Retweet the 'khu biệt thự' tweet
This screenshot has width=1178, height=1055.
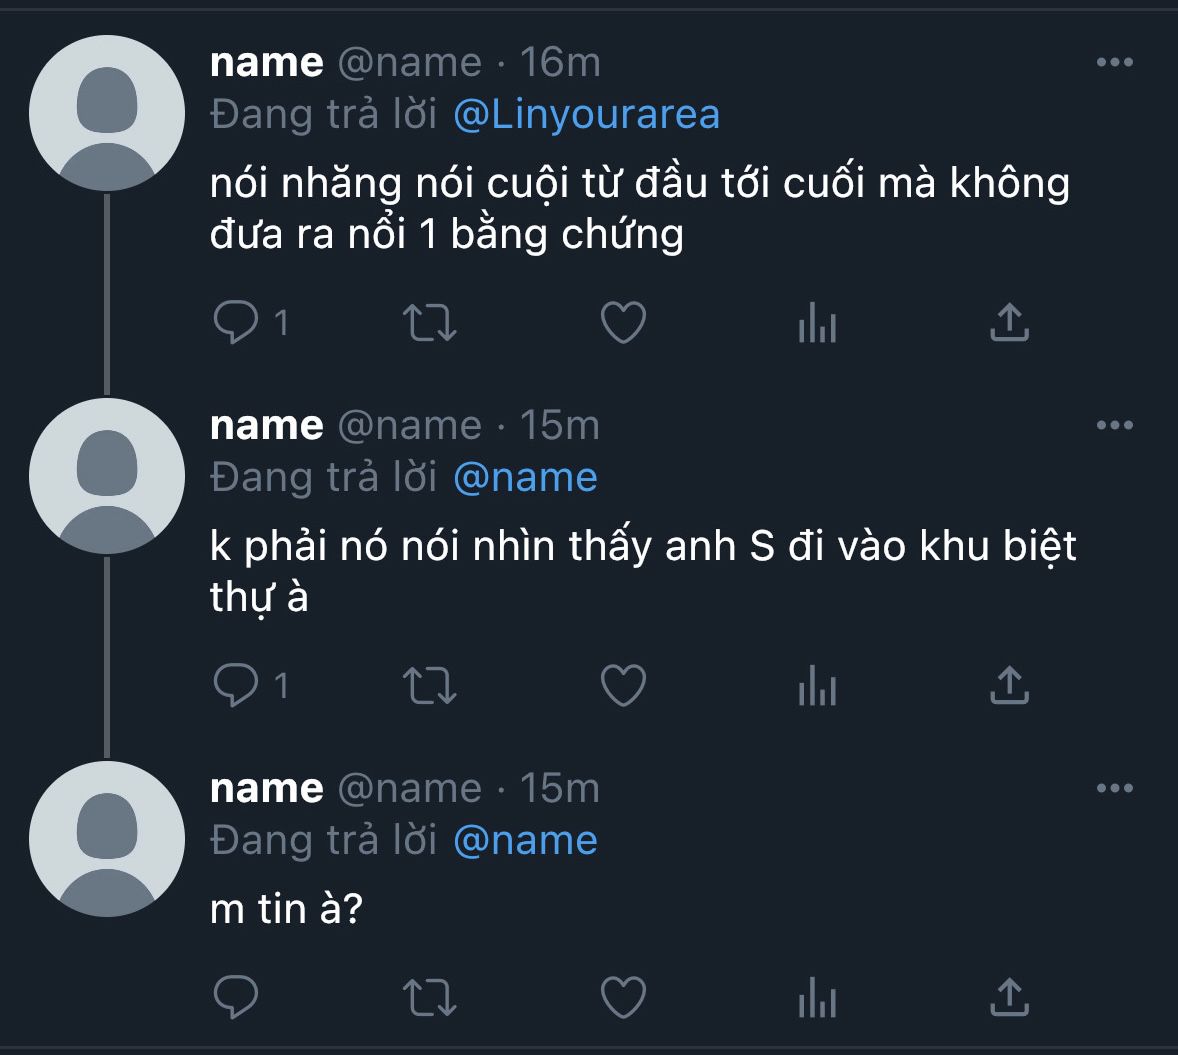(x=429, y=685)
